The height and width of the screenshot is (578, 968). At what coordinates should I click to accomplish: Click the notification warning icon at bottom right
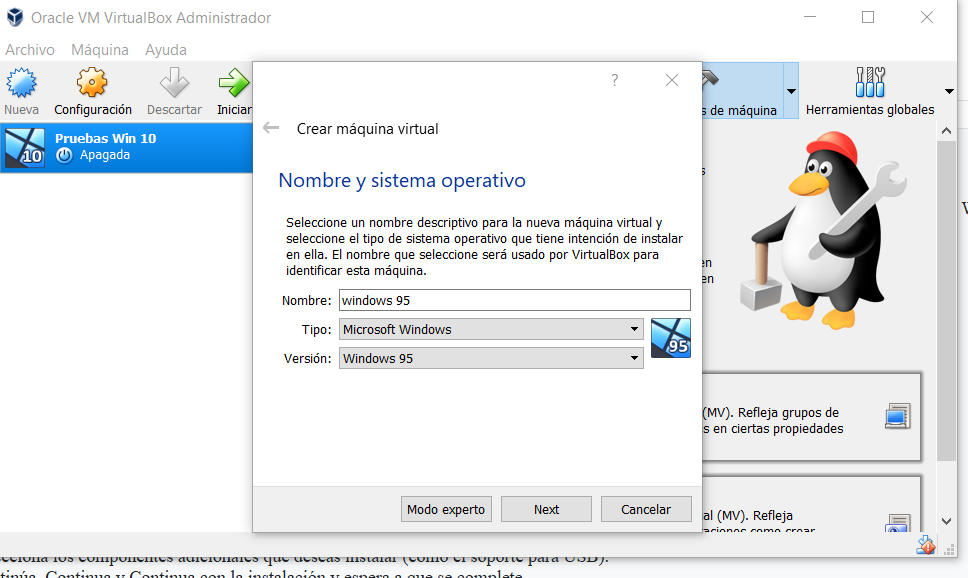pos(925,545)
